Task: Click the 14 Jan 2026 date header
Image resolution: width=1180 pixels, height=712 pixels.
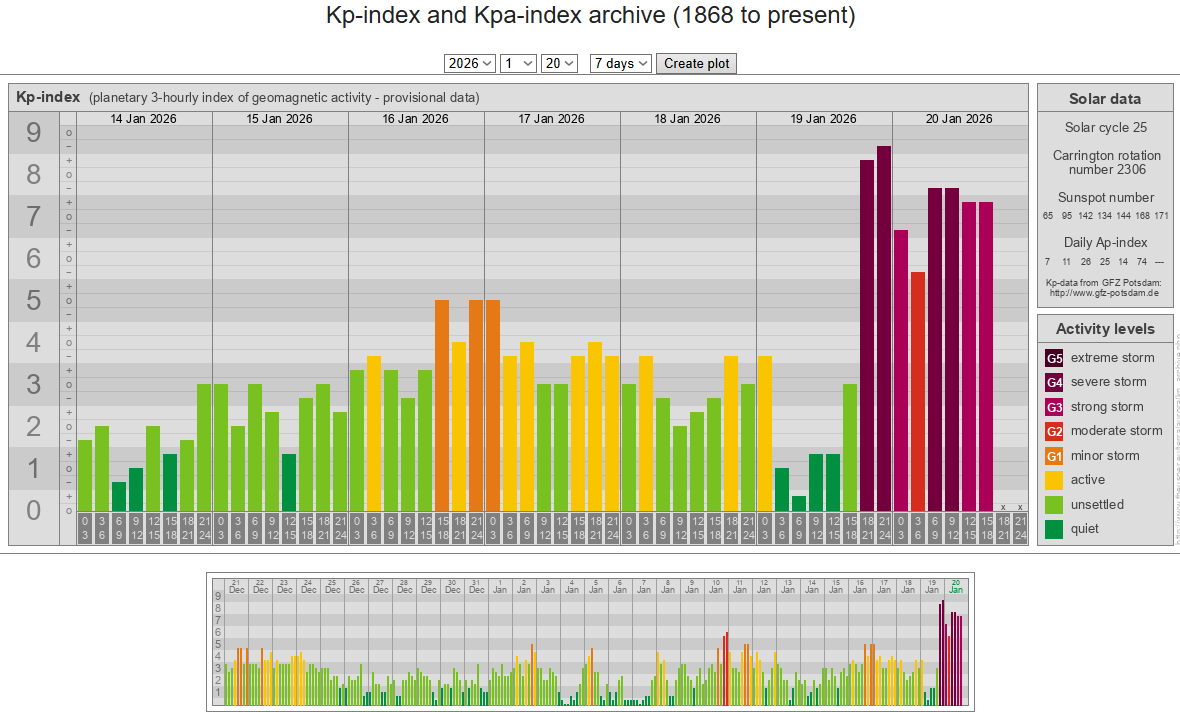Action: coord(144,118)
